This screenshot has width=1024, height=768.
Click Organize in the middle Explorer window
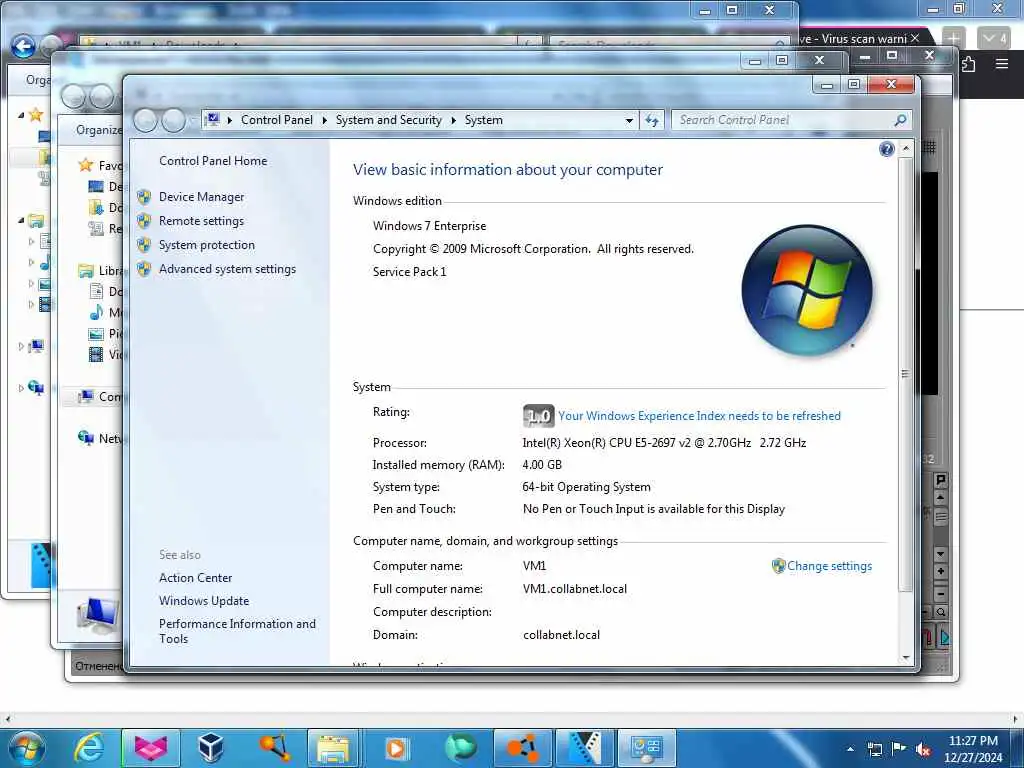pyautogui.click(x=98, y=130)
